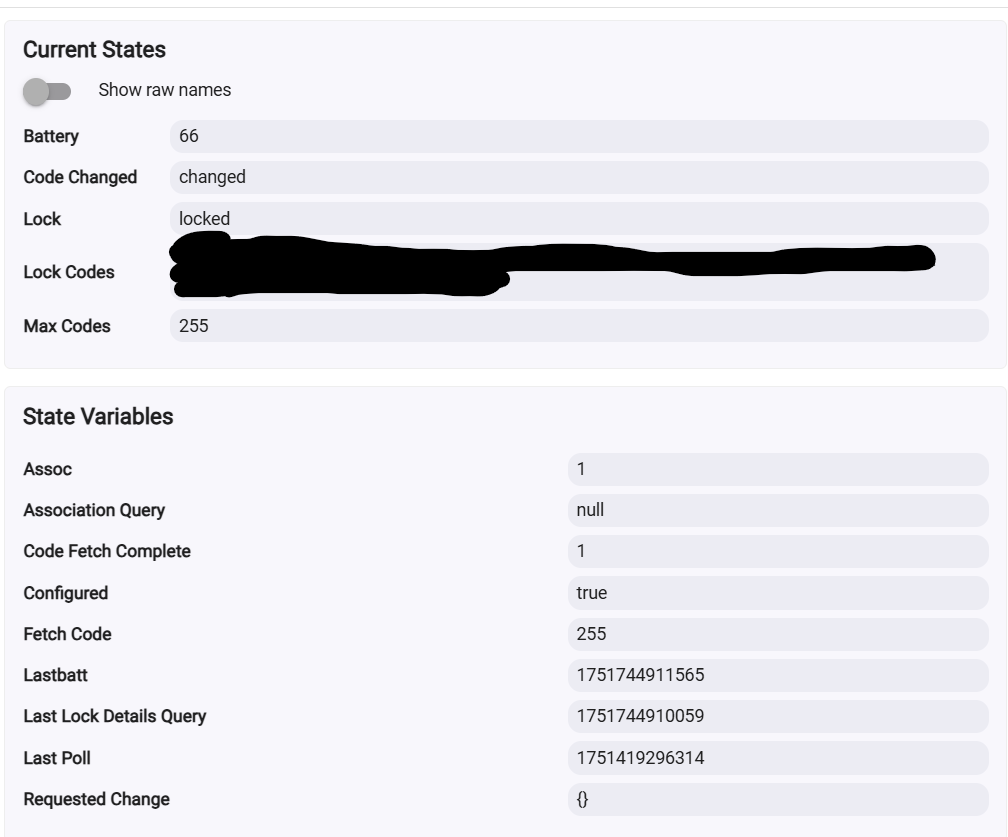Click the Lock Codes label
Viewport: 1008px width, 837px height.
click(69, 272)
